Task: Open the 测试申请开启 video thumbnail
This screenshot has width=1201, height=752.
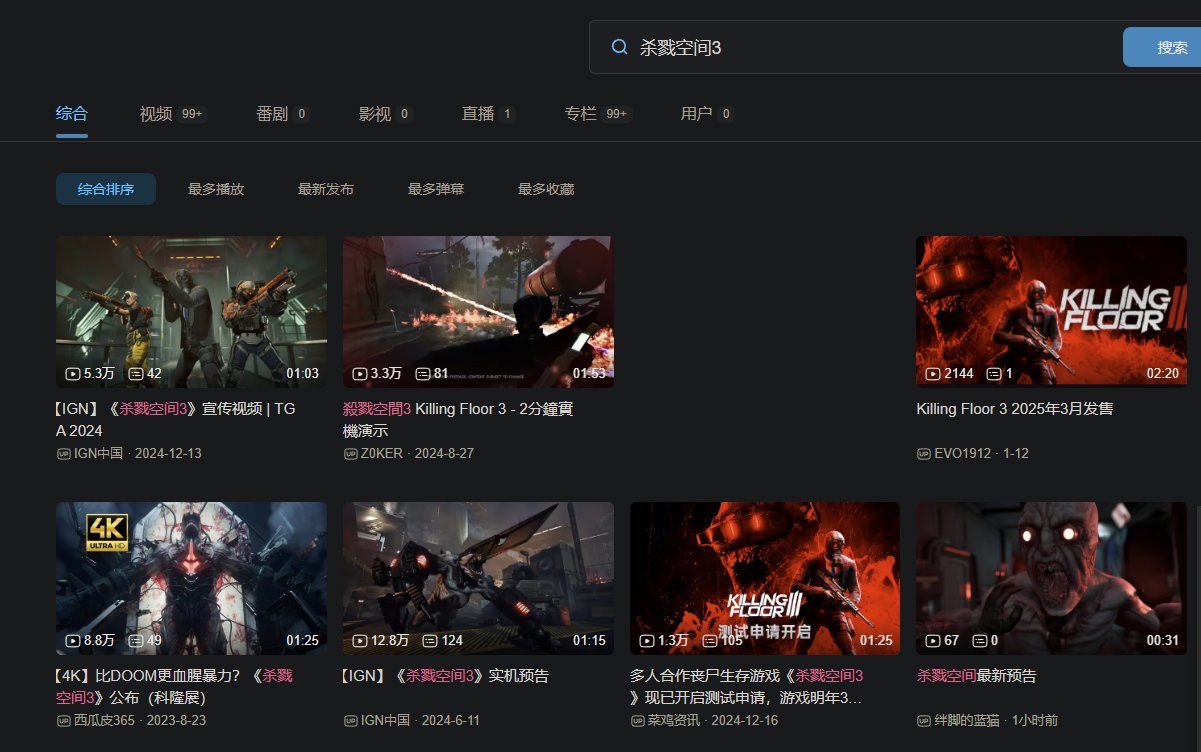Action: coord(765,578)
